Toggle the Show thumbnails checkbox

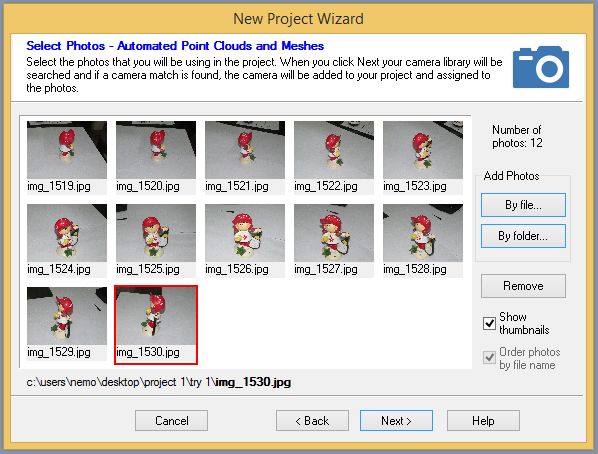pyautogui.click(x=489, y=323)
